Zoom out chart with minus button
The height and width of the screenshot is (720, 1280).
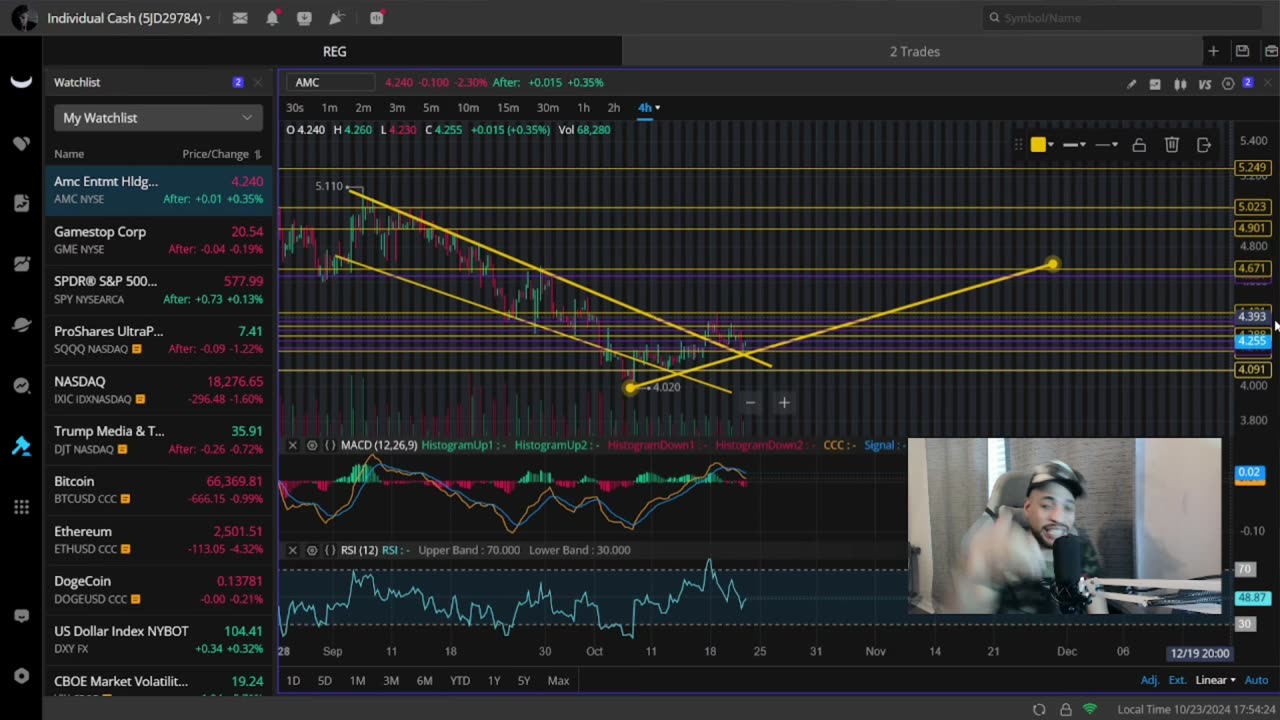pos(750,403)
